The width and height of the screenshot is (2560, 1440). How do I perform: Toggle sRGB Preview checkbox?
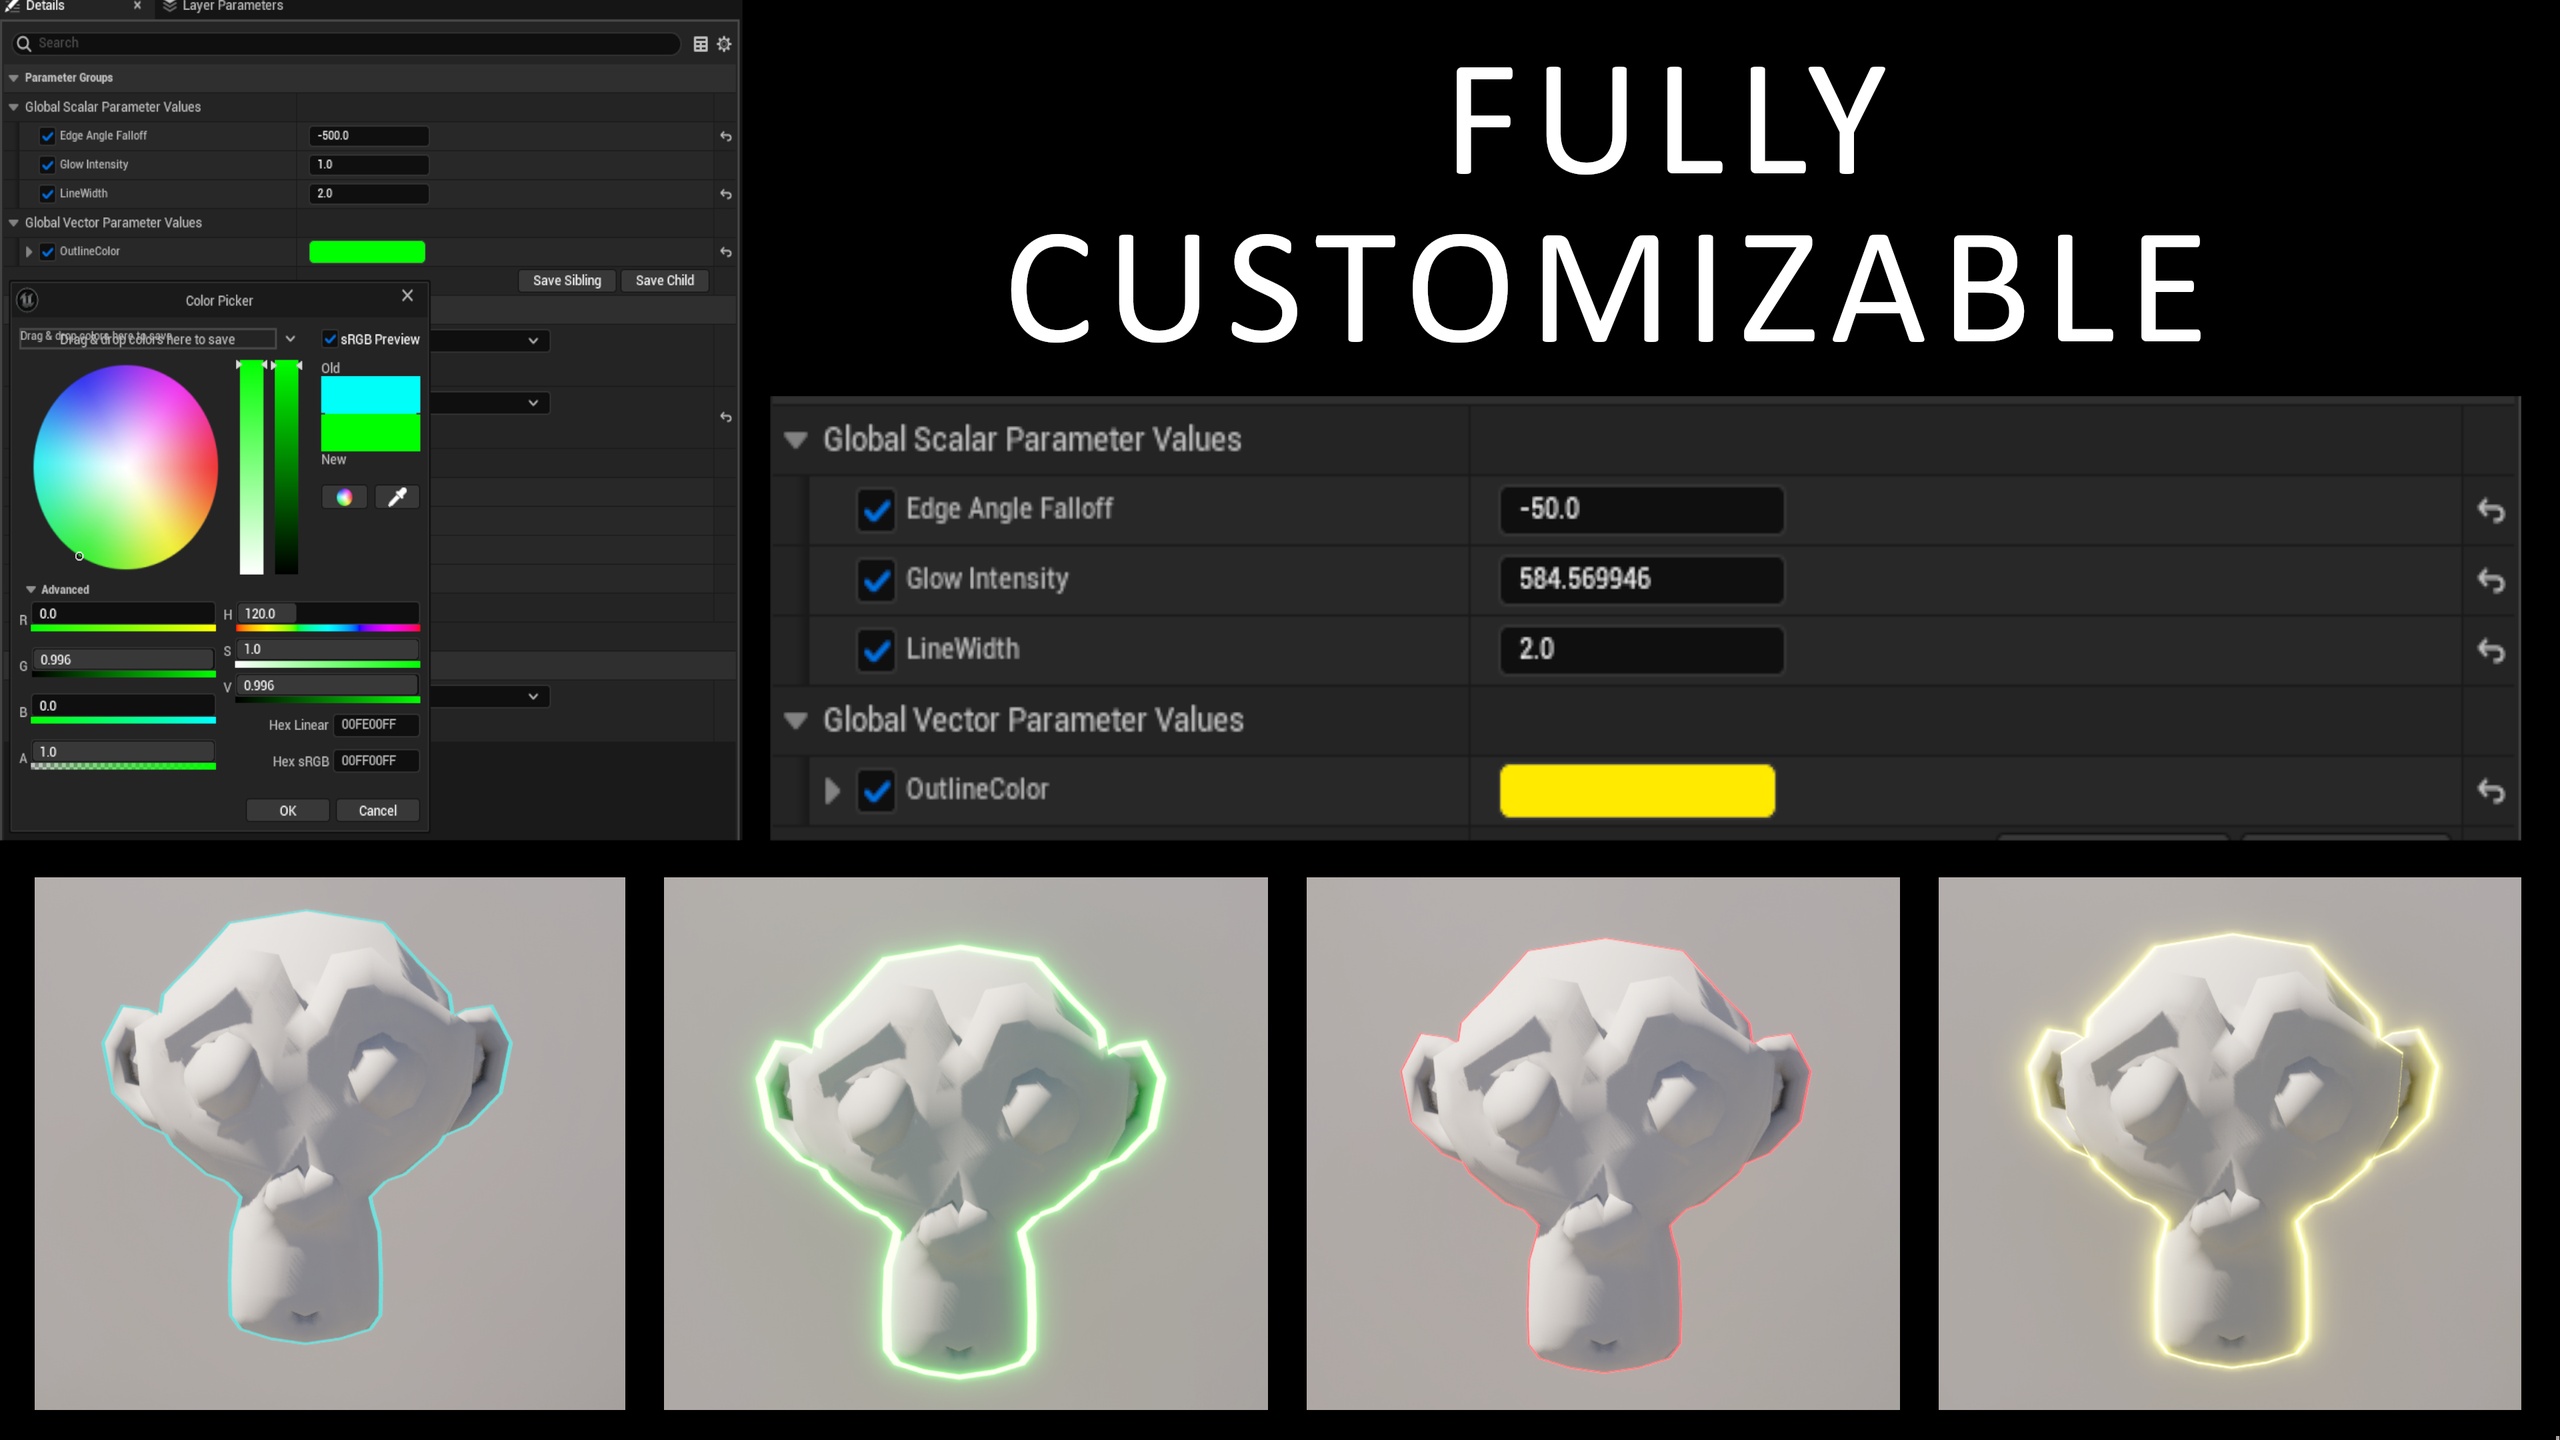click(330, 339)
